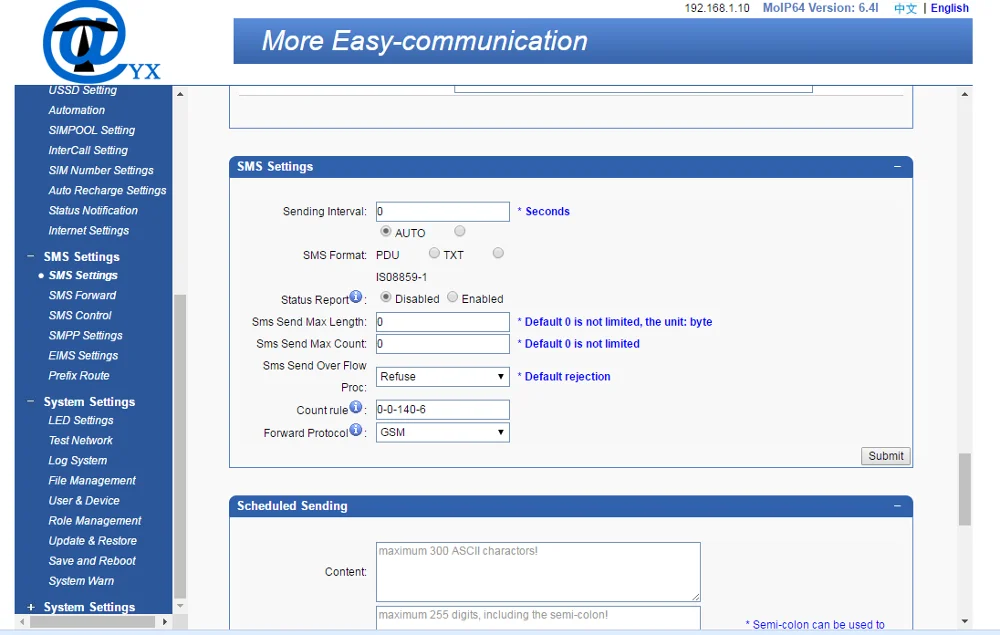Click the sidebar scroll up arrow
Image resolution: width=1000 pixels, height=635 pixels.
pyautogui.click(x=180, y=94)
